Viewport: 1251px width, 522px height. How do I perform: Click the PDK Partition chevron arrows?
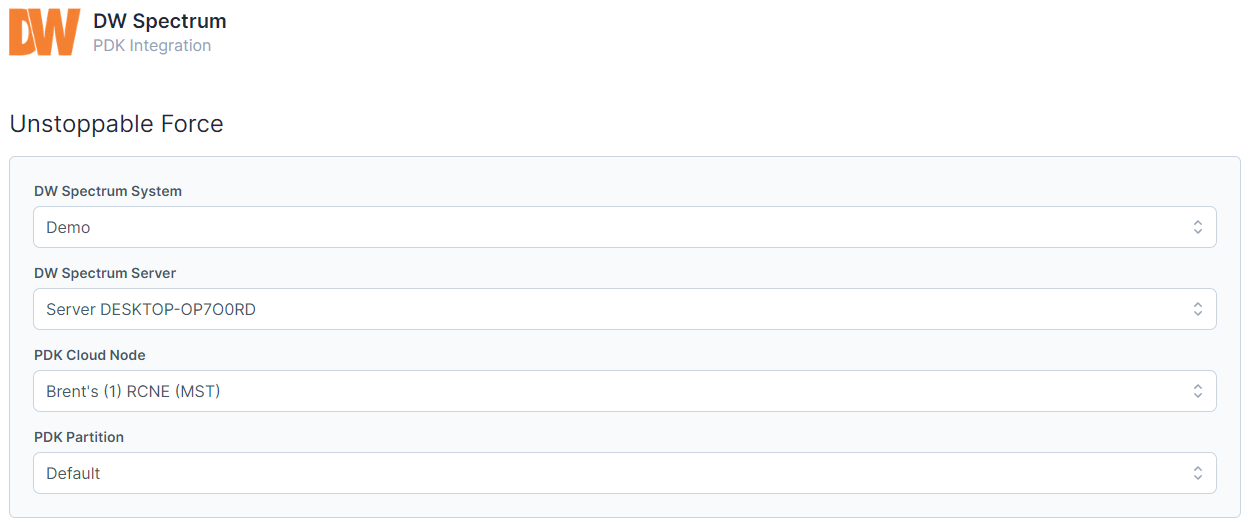pyautogui.click(x=1197, y=473)
